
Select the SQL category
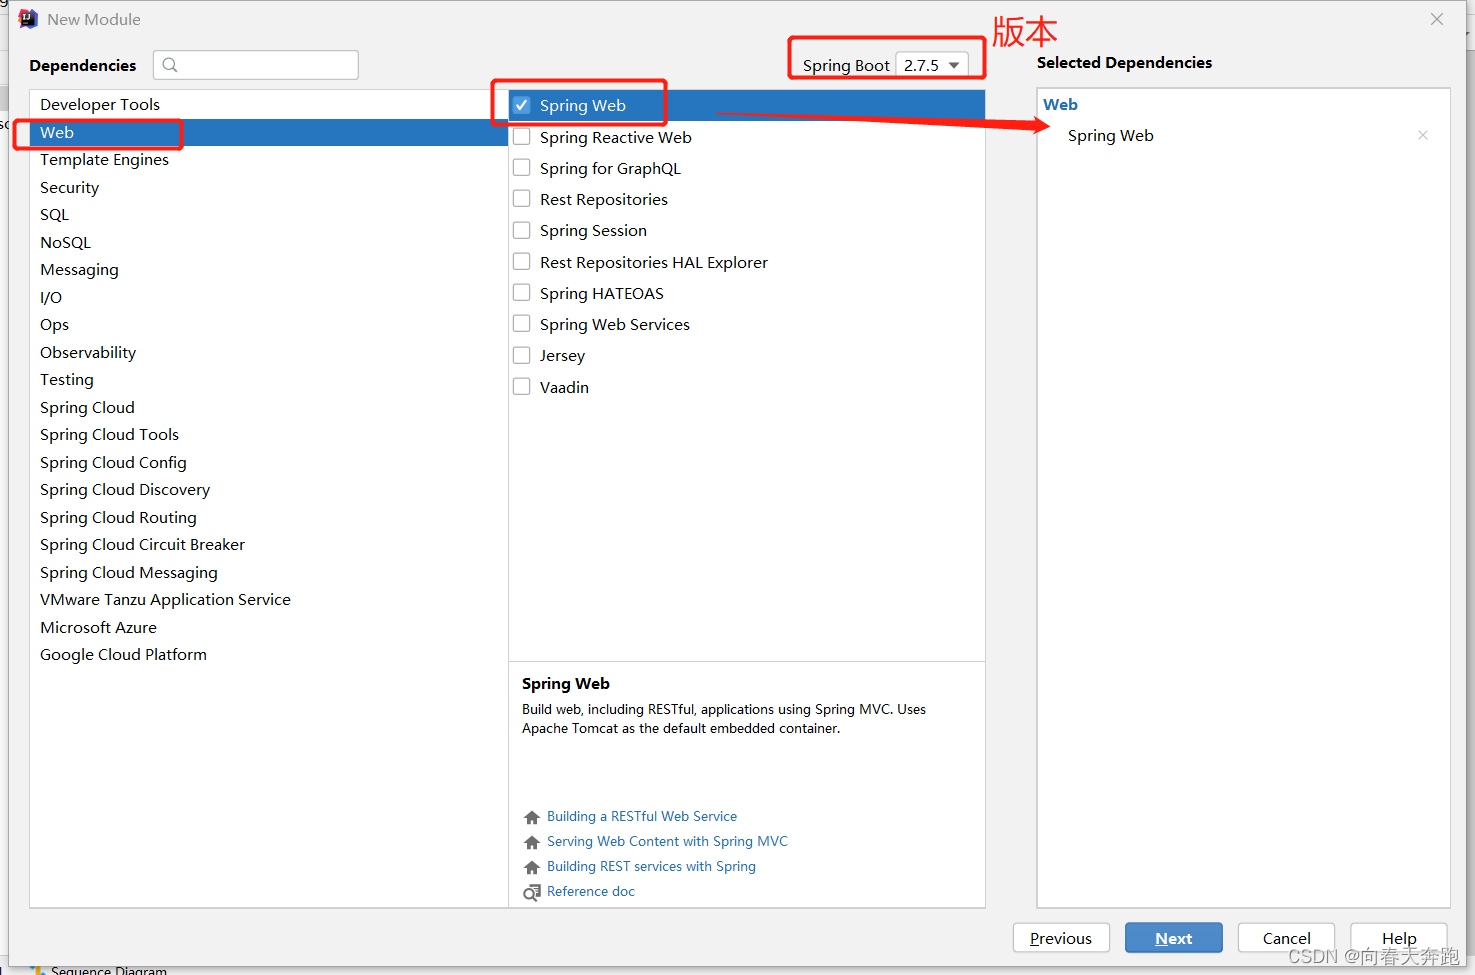pyautogui.click(x=269, y=215)
